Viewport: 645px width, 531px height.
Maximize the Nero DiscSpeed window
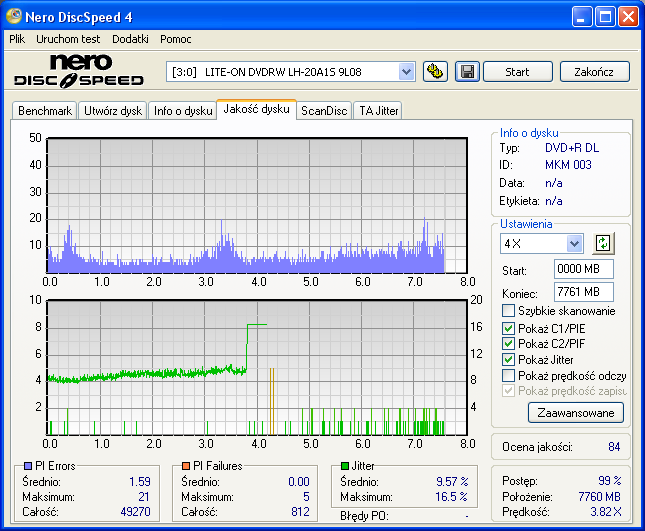coord(605,17)
